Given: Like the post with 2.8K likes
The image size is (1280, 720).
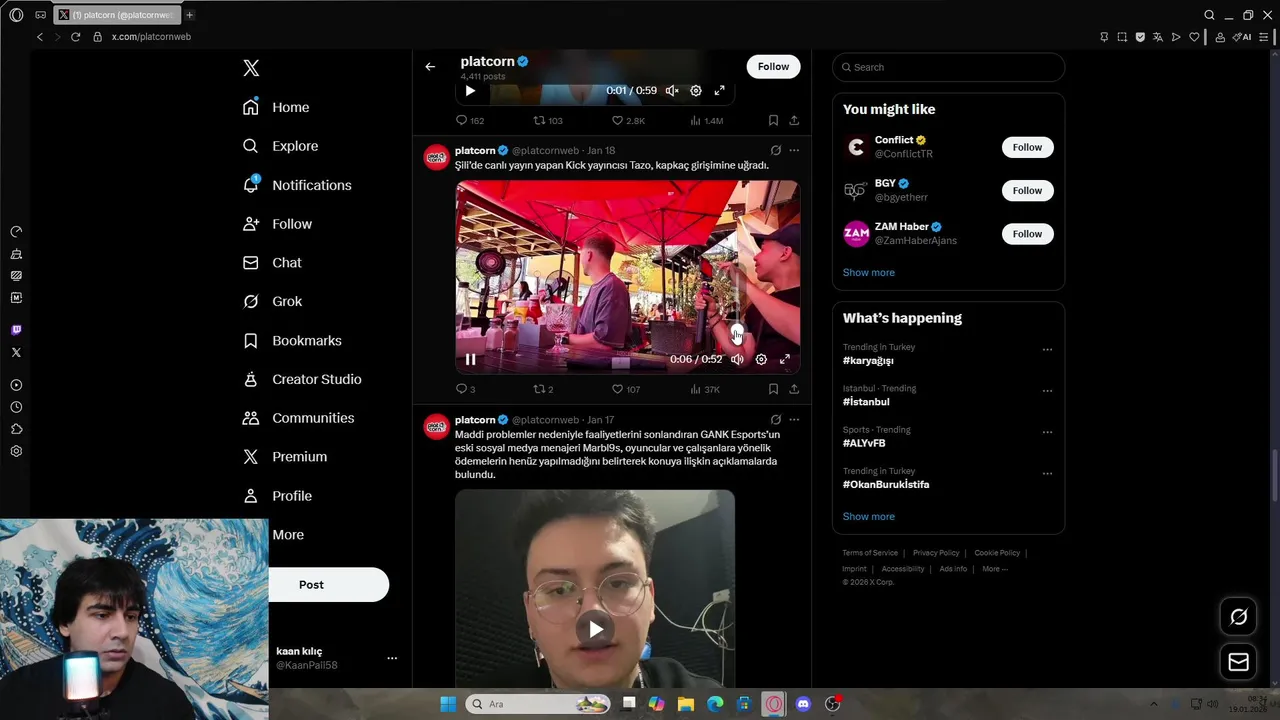Looking at the screenshot, I should coord(628,121).
